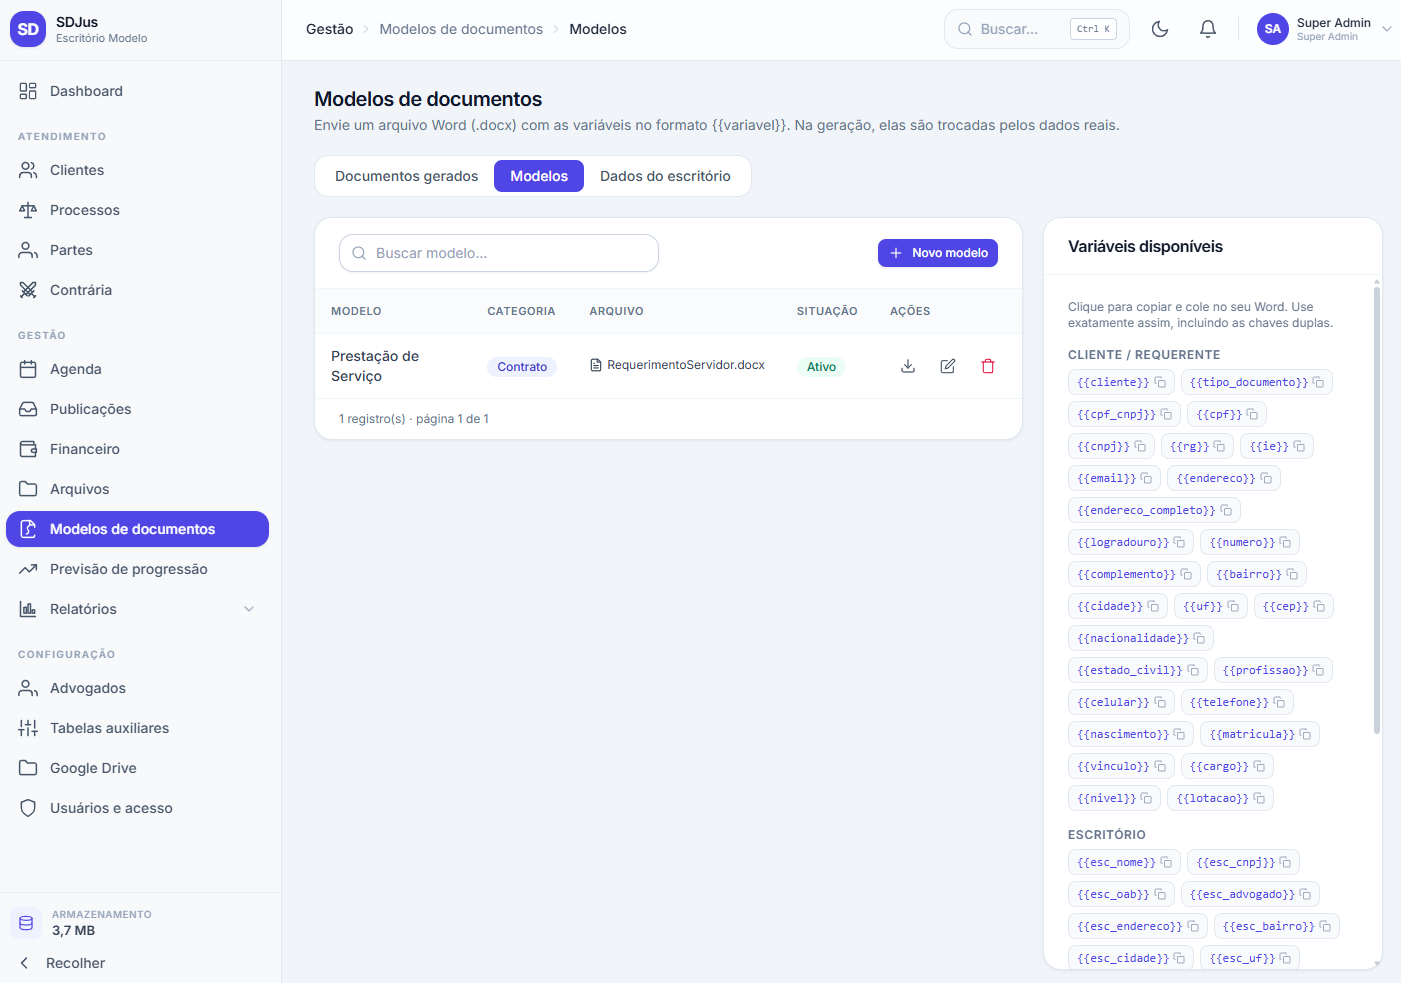Screen dimensions: 1401x983
Task: Click the Advogados people icon
Action: pos(28,688)
